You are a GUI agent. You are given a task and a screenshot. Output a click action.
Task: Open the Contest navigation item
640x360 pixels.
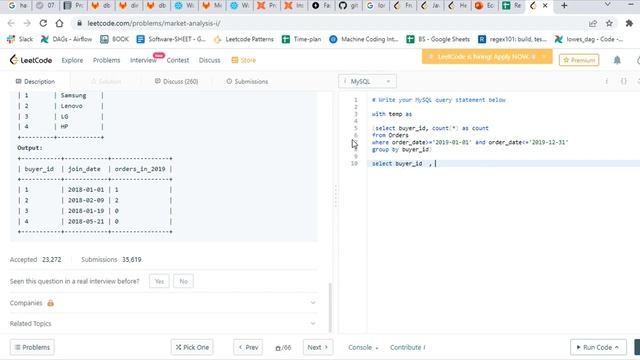[178, 60]
